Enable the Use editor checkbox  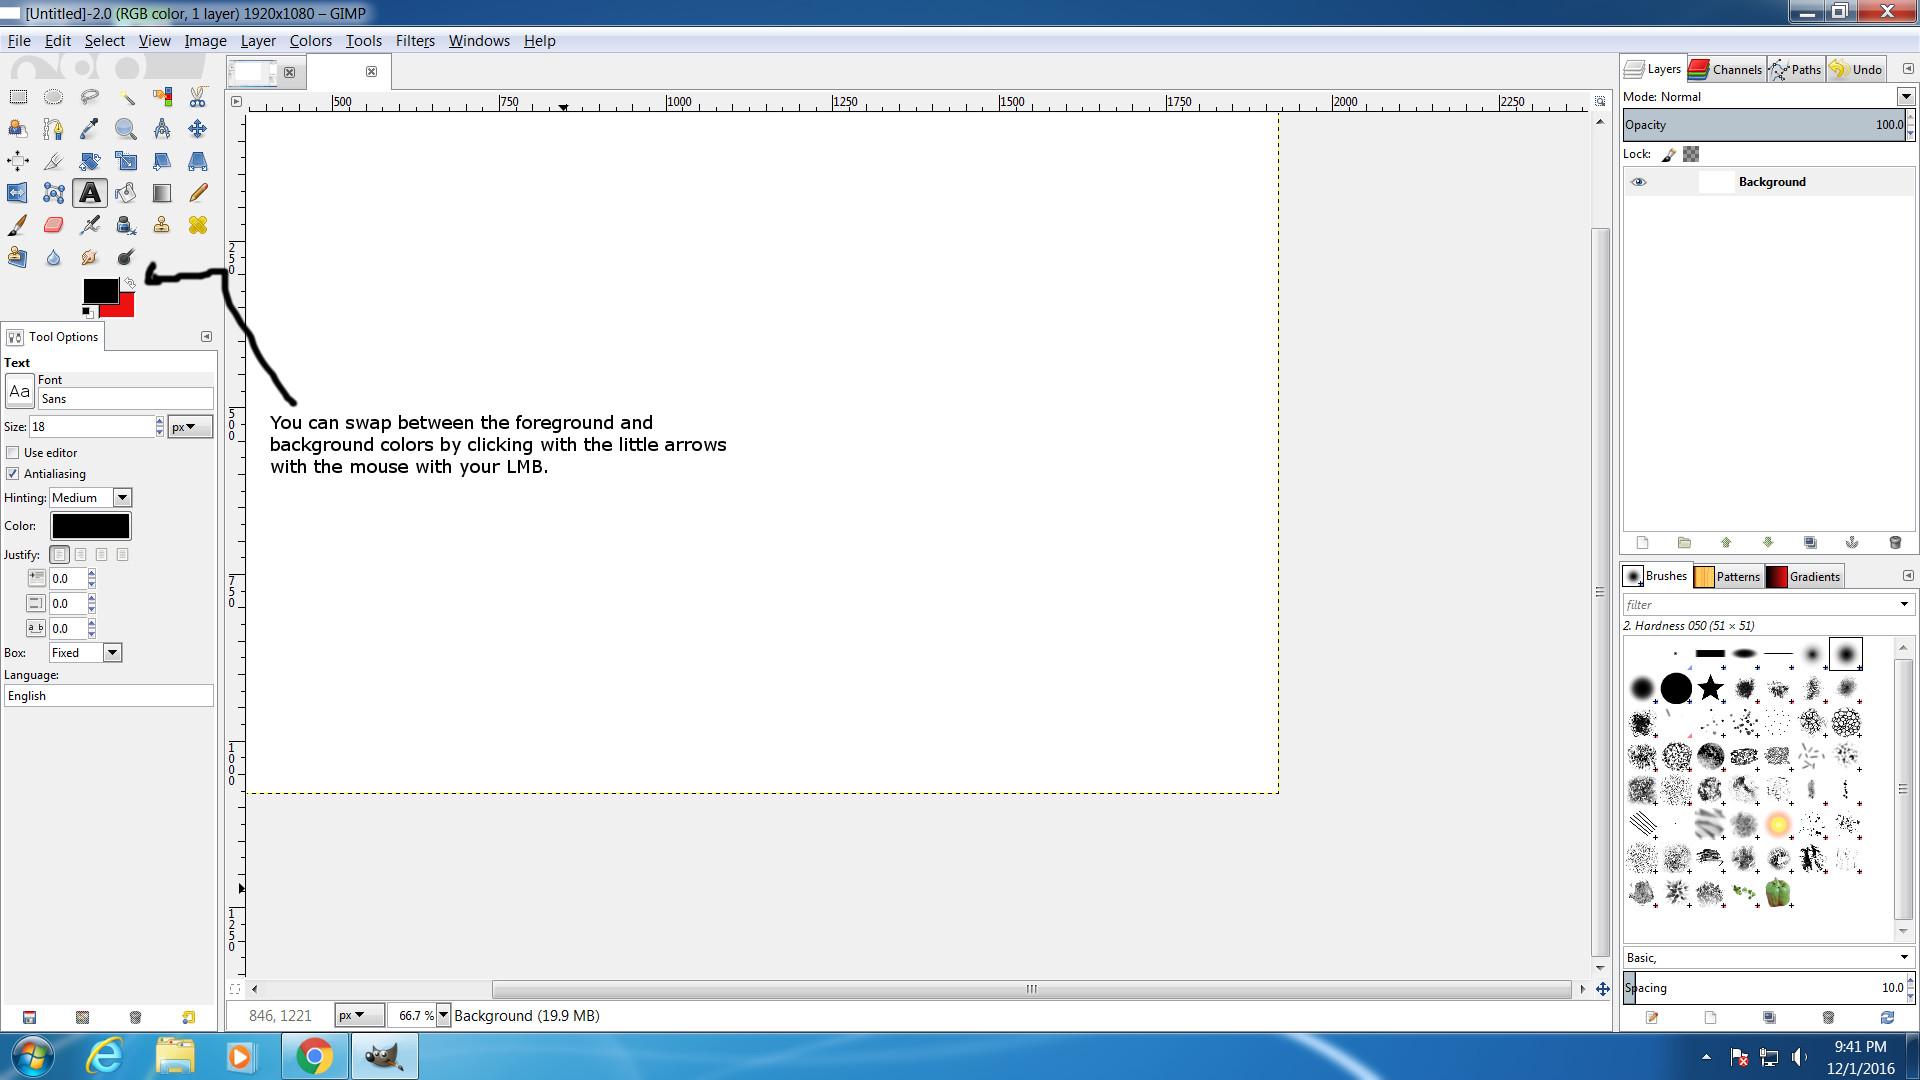[13, 453]
